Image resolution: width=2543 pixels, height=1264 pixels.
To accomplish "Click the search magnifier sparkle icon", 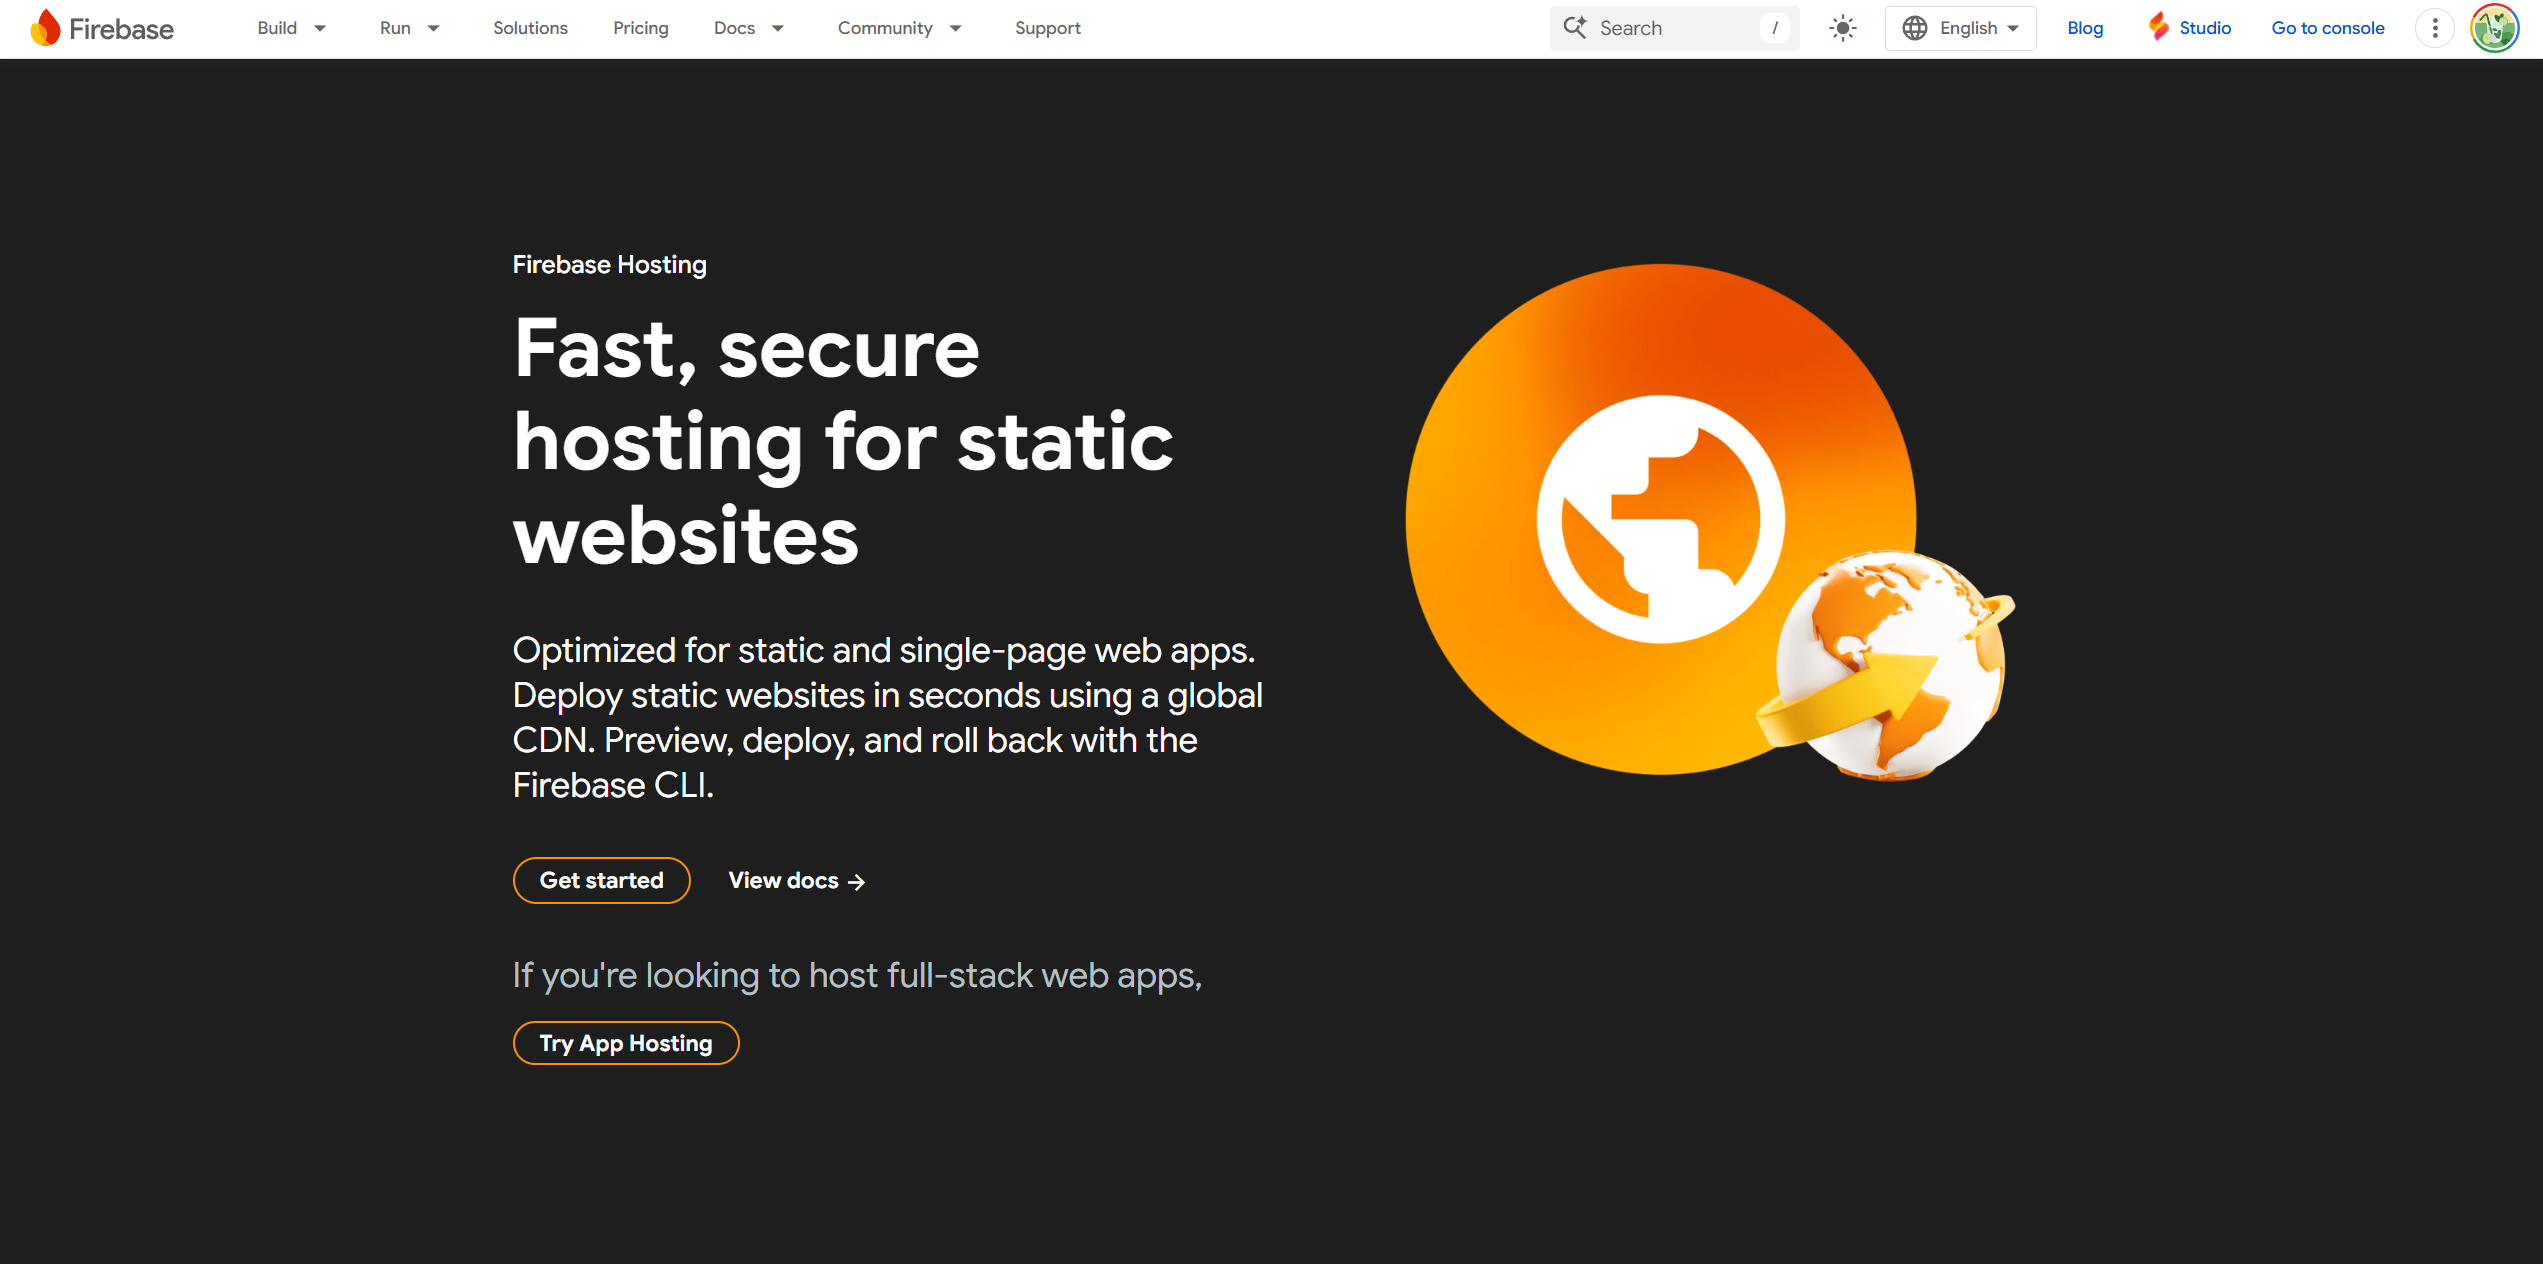I will point(1575,28).
